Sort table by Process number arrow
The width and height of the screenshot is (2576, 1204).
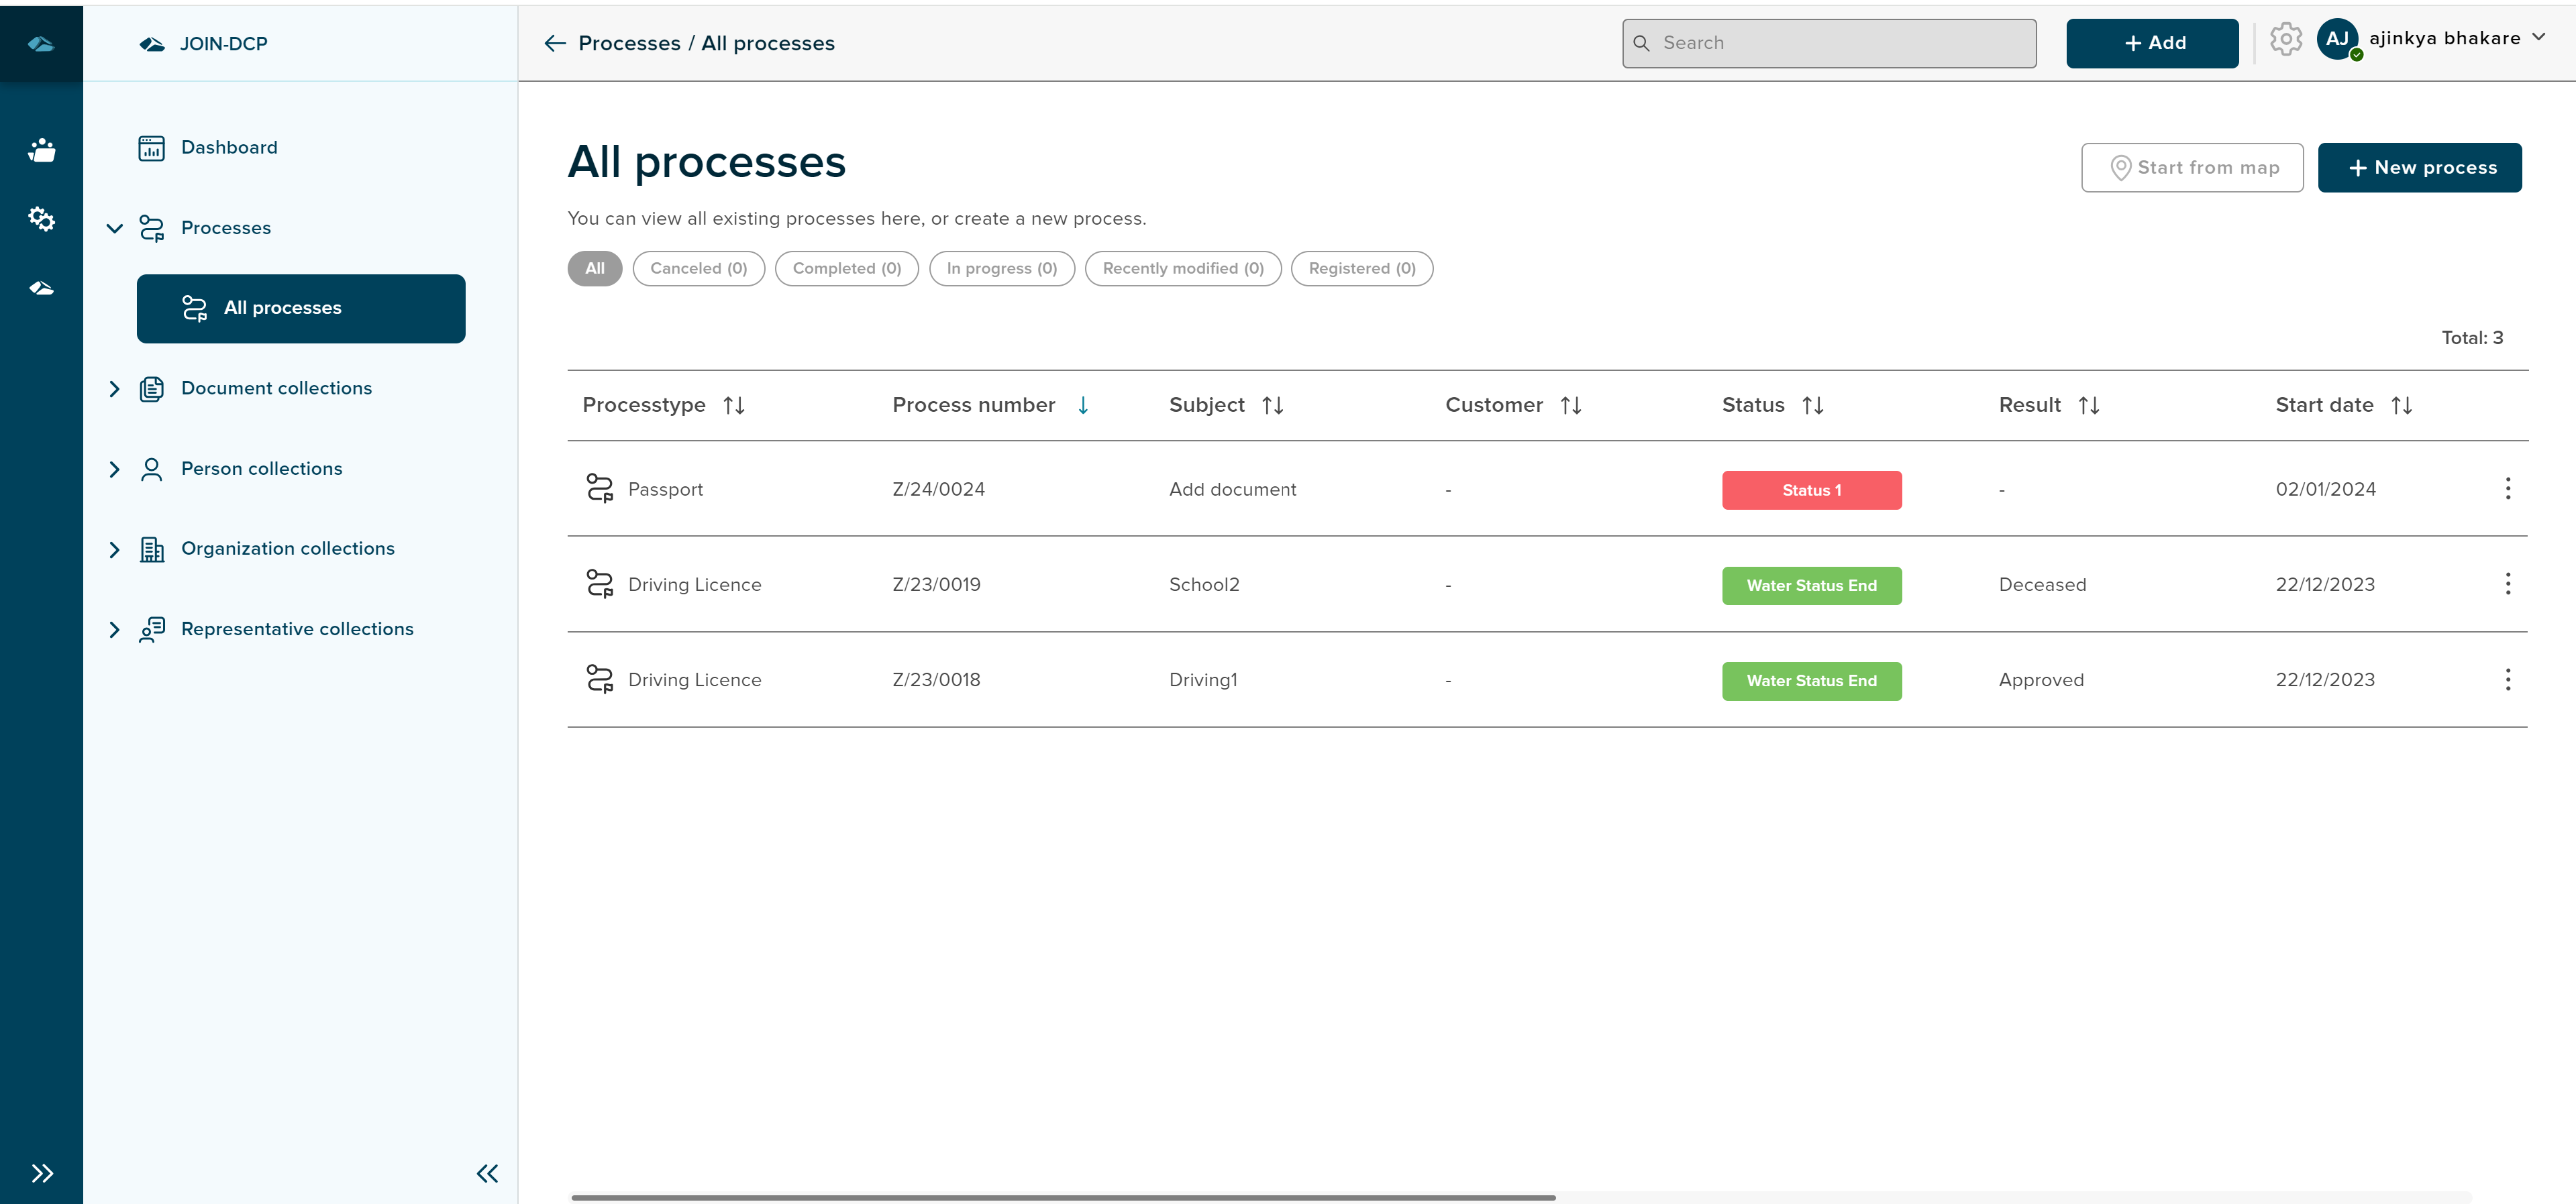click(x=1083, y=405)
